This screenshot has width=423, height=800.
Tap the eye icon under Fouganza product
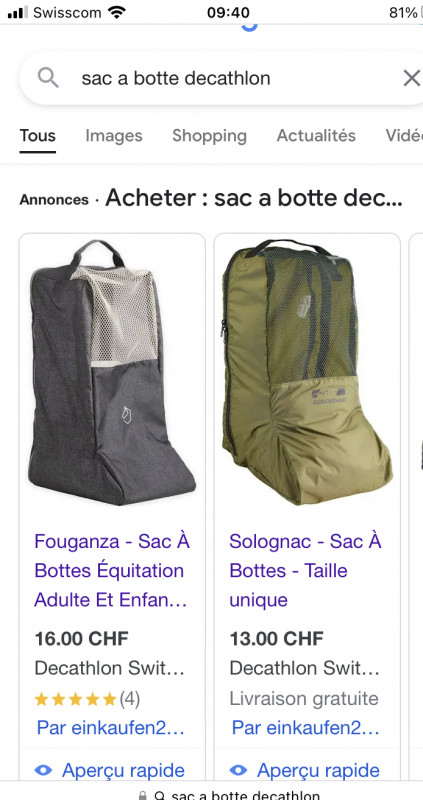[43, 770]
